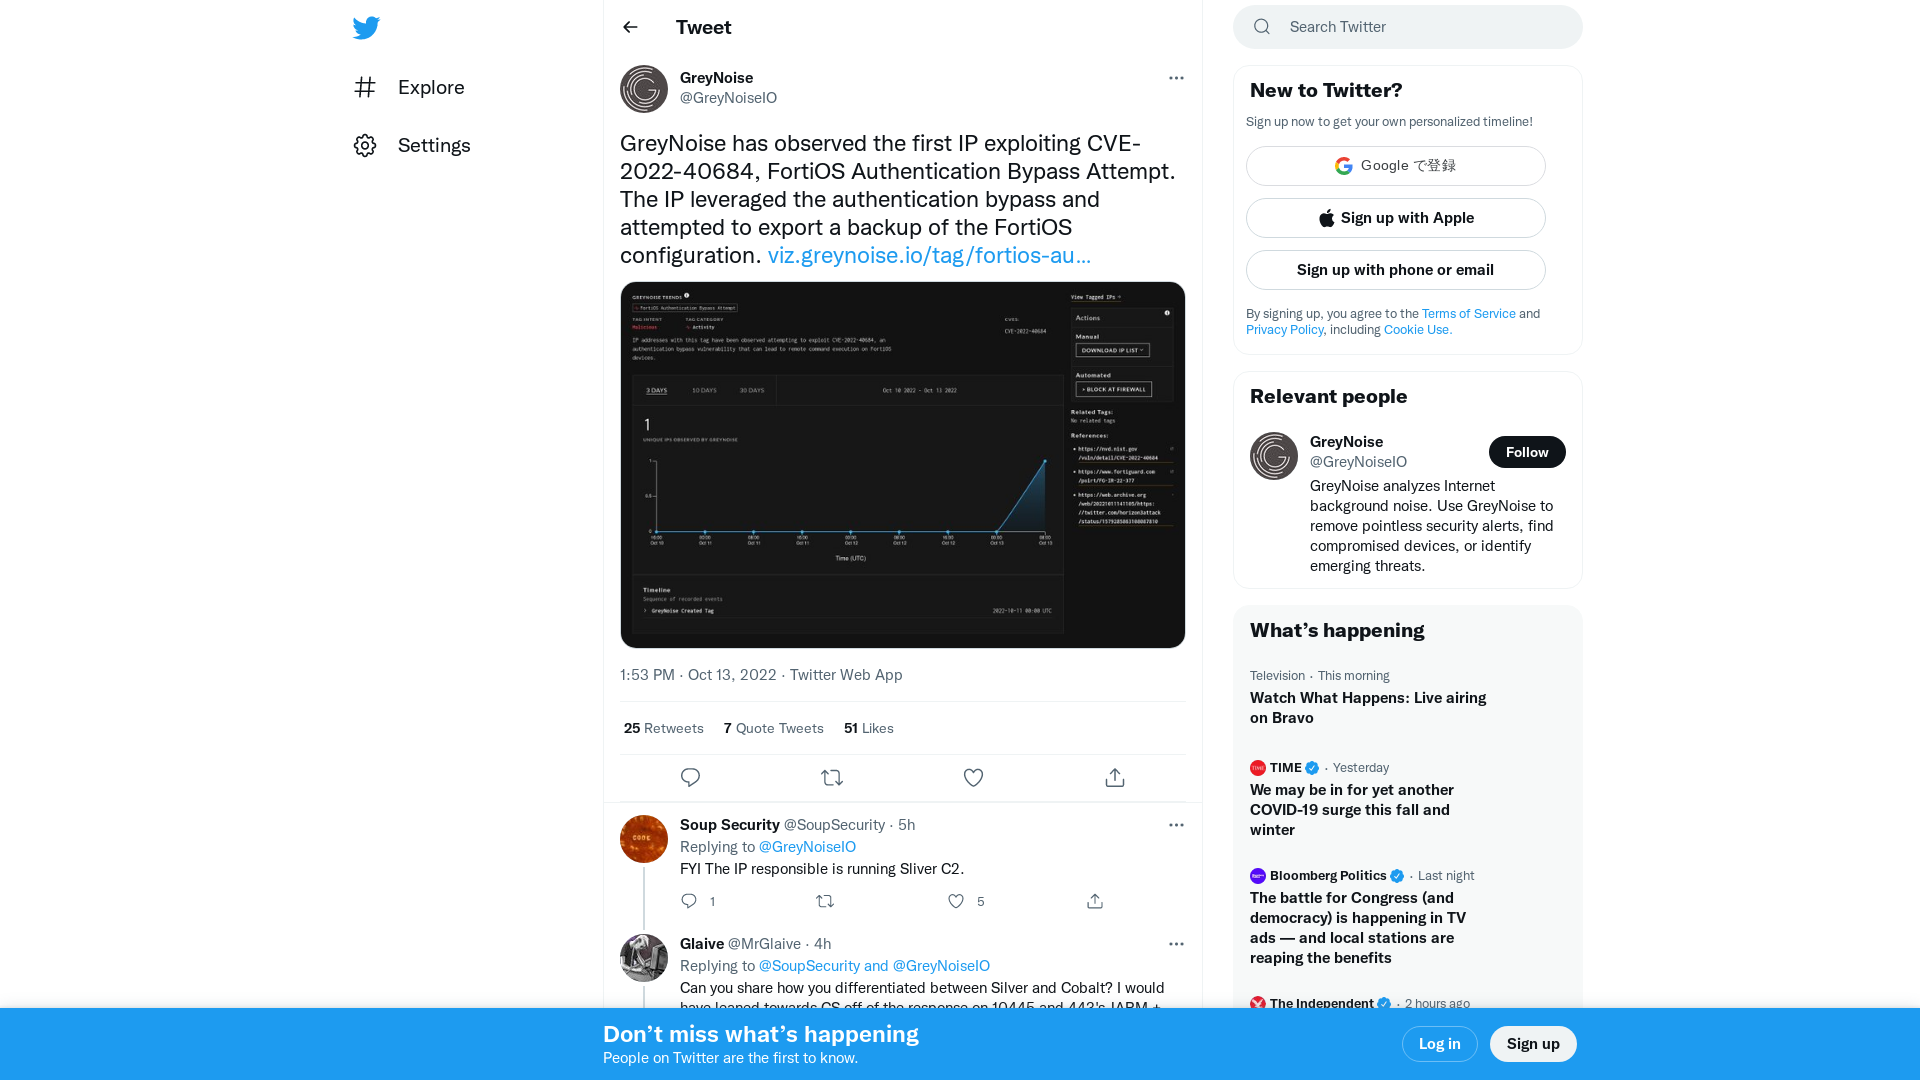Follow GreyNoise from Relevant people
The width and height of the screenshot is (1920, 1080).
[1526, 452]
